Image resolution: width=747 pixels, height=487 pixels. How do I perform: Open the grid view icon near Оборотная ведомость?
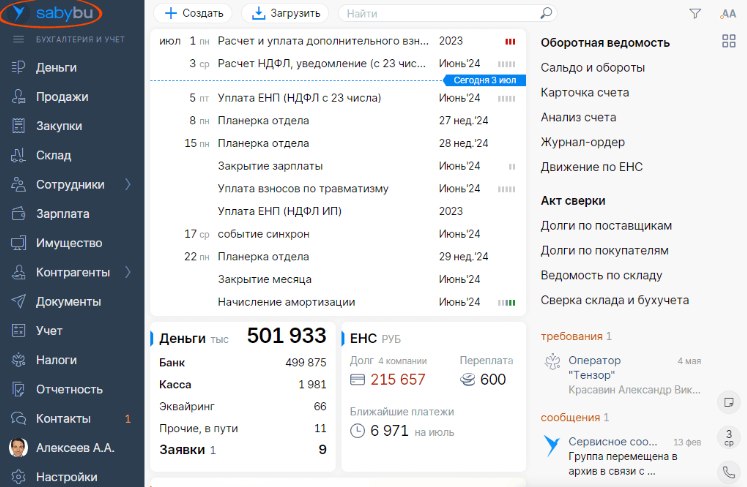[728, 41]
